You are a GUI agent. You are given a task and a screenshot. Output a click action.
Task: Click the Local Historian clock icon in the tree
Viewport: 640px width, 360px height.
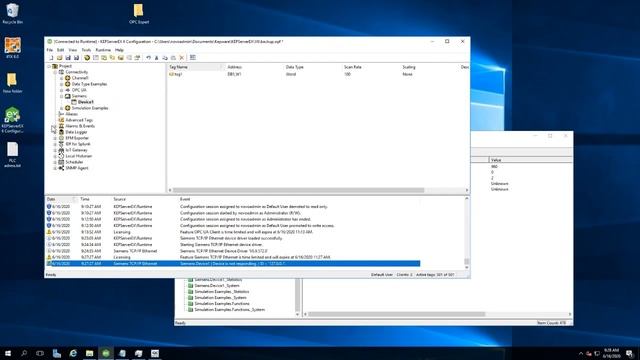[x=61, y=156]
